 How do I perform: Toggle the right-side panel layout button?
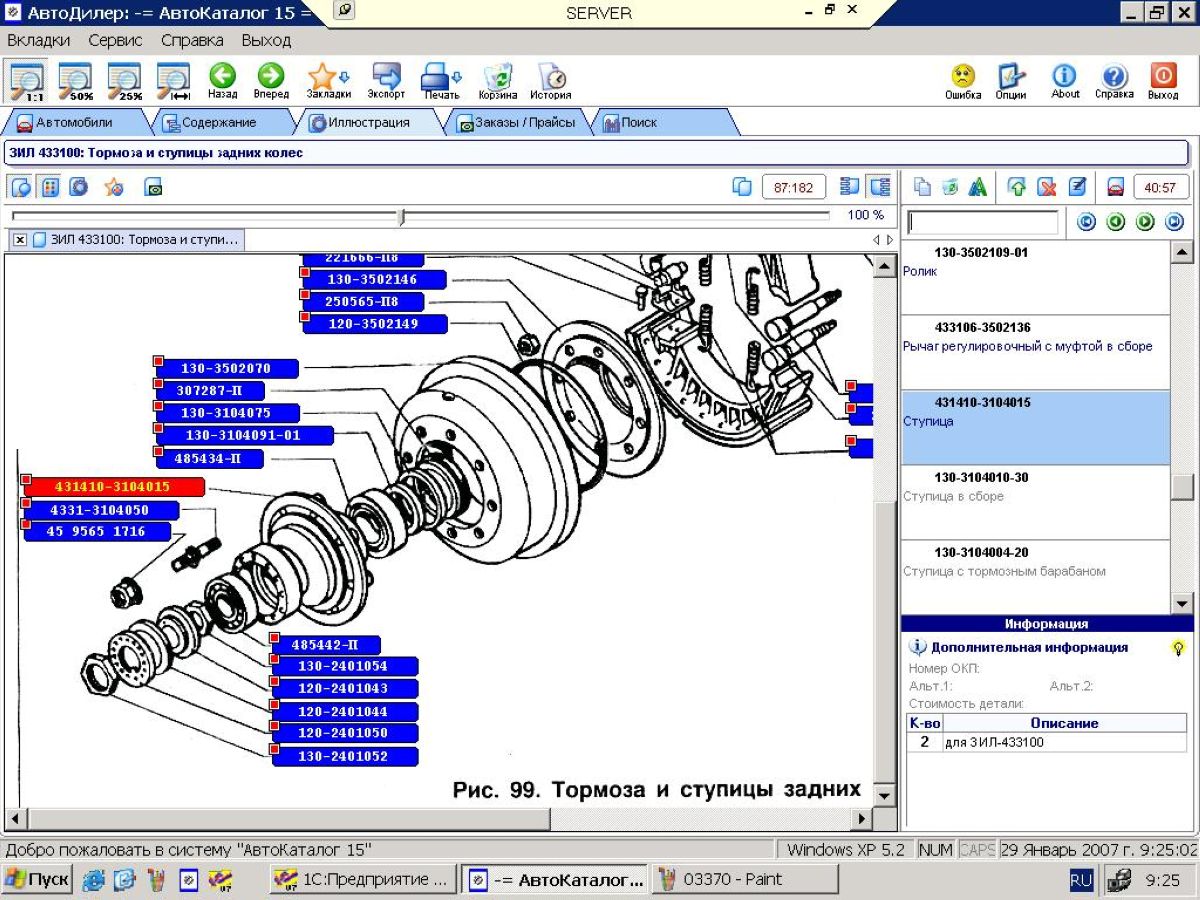[879, 187]
